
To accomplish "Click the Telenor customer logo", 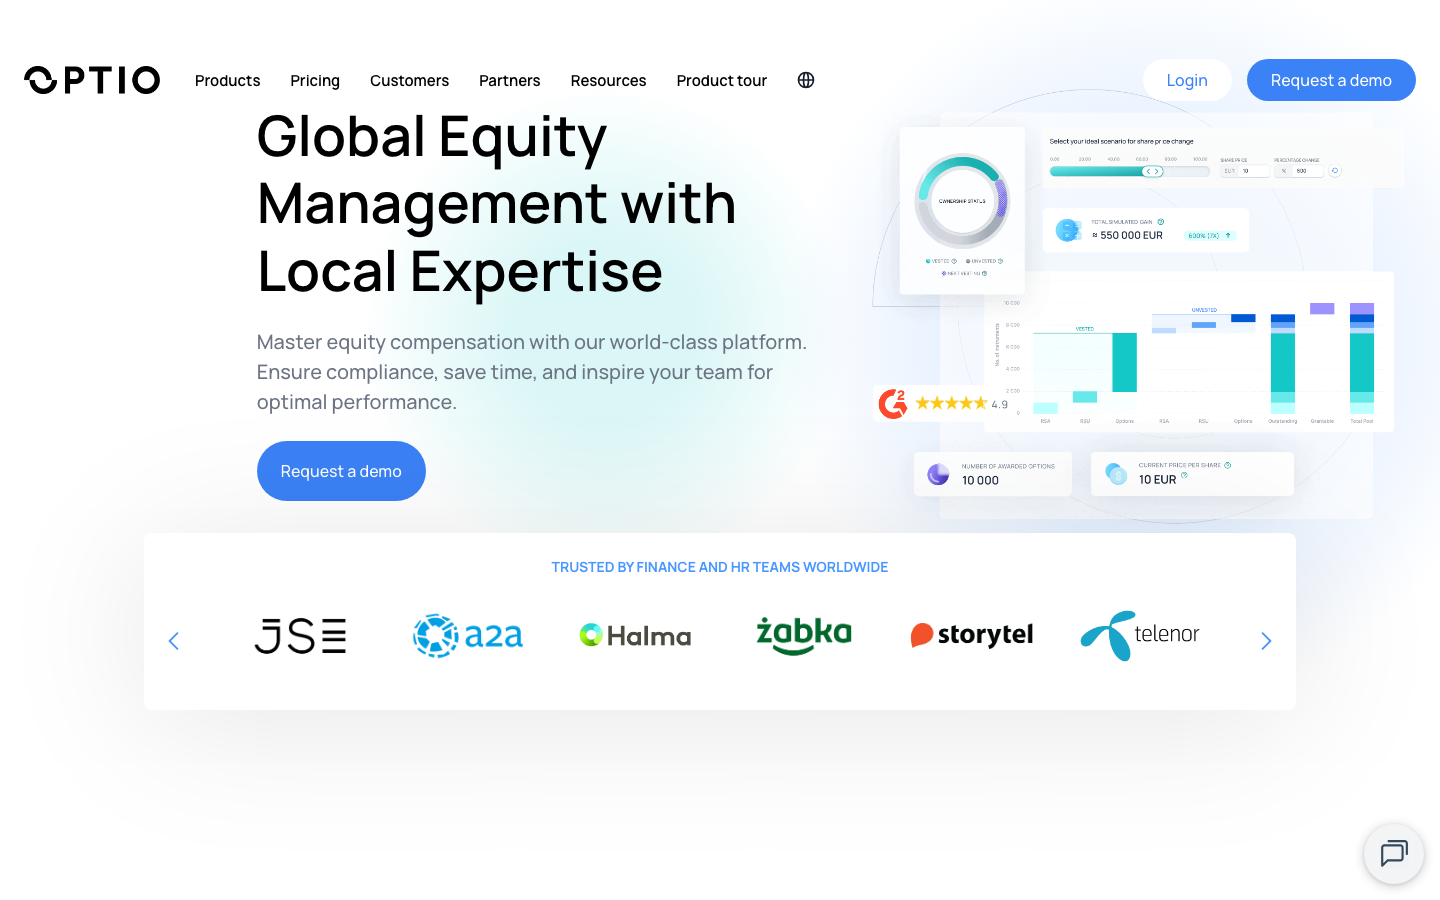I will (1140, 635).
